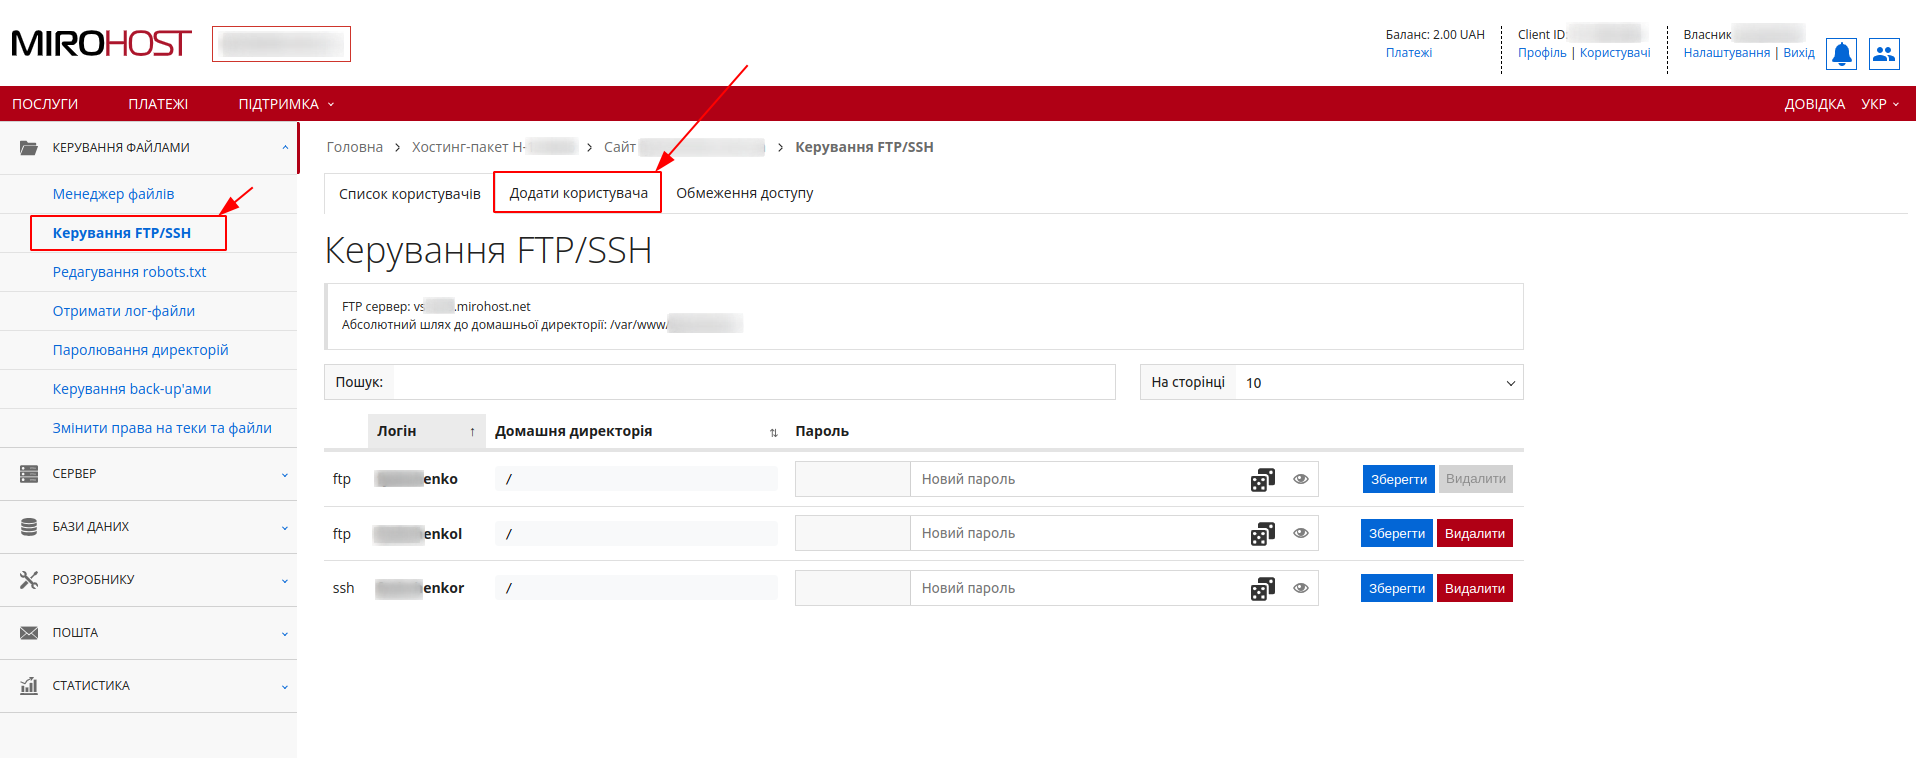1916x758 pixels.
Task: Open Менеджер файлів link
Action: (113, 194)
